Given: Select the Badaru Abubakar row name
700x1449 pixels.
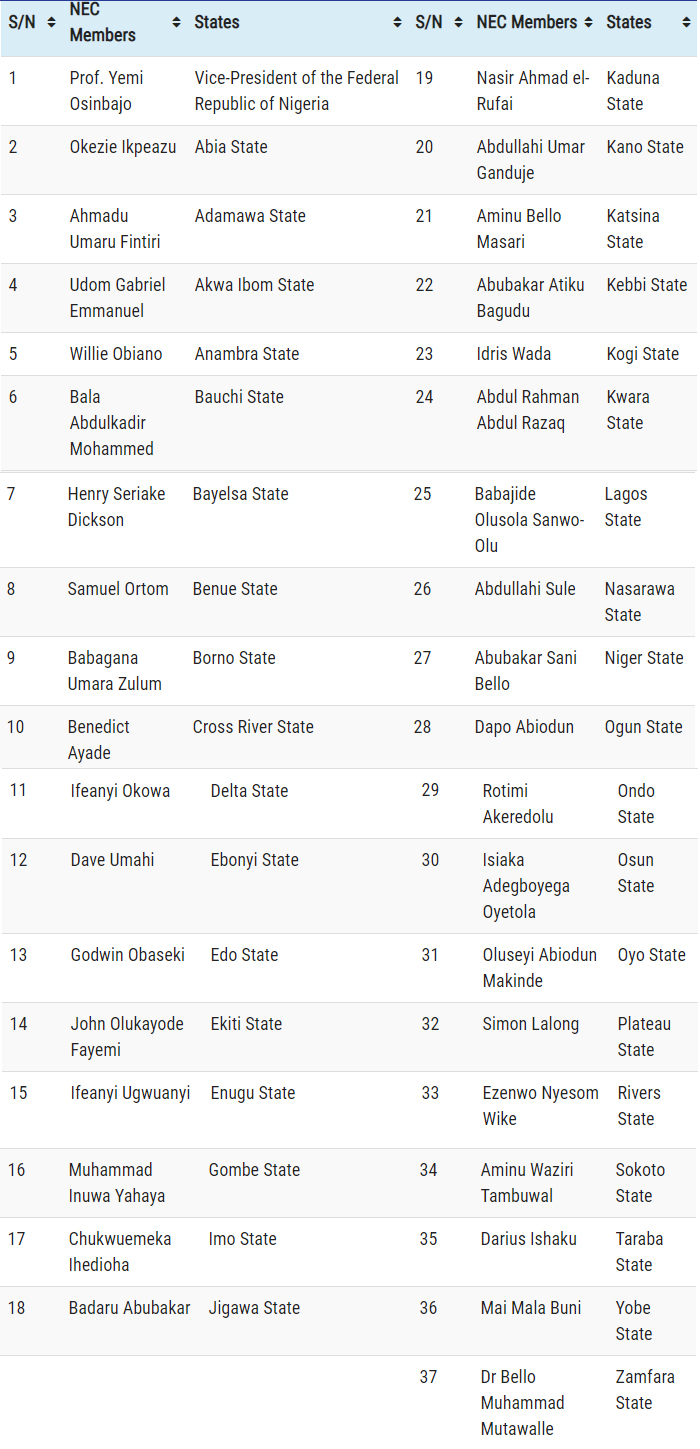Looking at the screenshot, I should pos(129,1308).
